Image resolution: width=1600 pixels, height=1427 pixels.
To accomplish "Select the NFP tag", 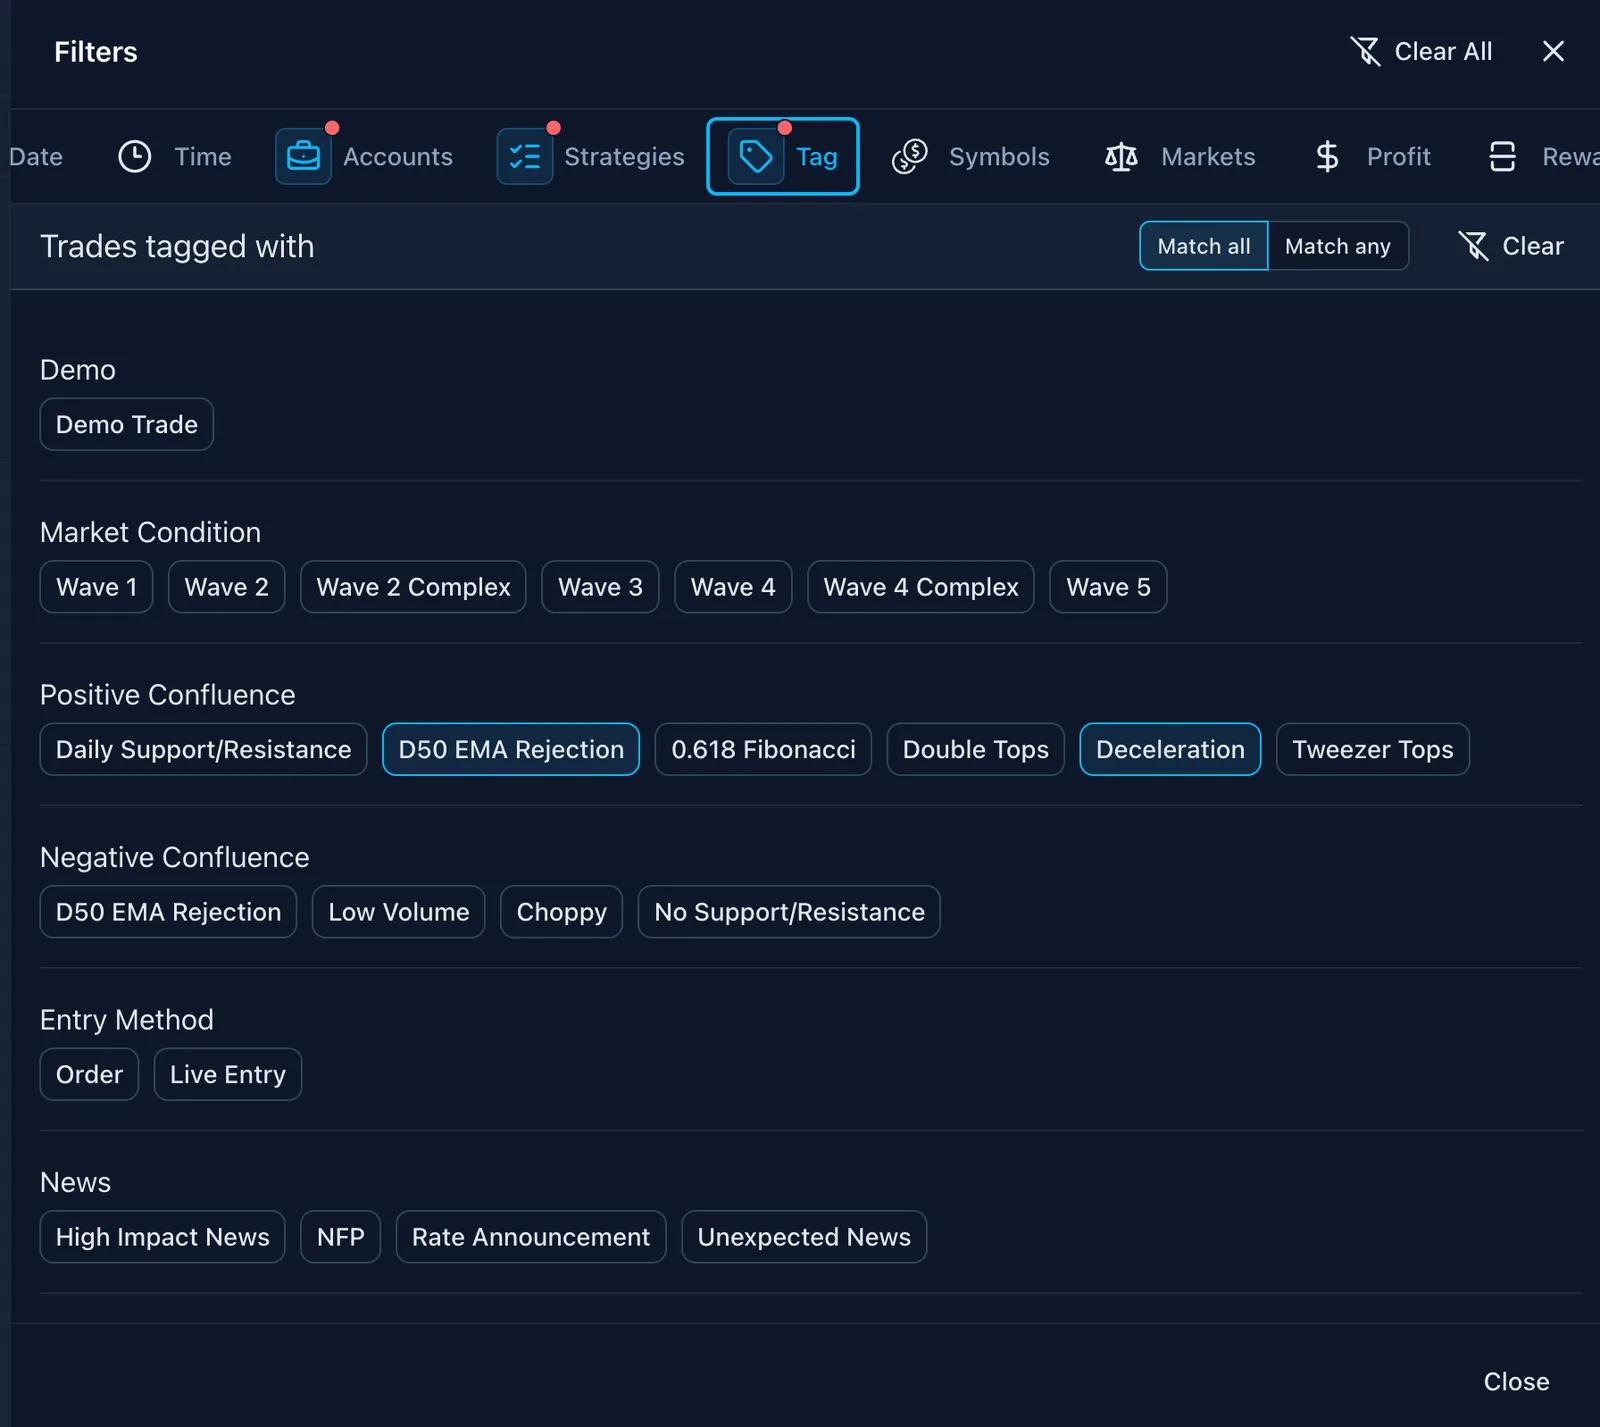I will click(x=341, y=1237).
